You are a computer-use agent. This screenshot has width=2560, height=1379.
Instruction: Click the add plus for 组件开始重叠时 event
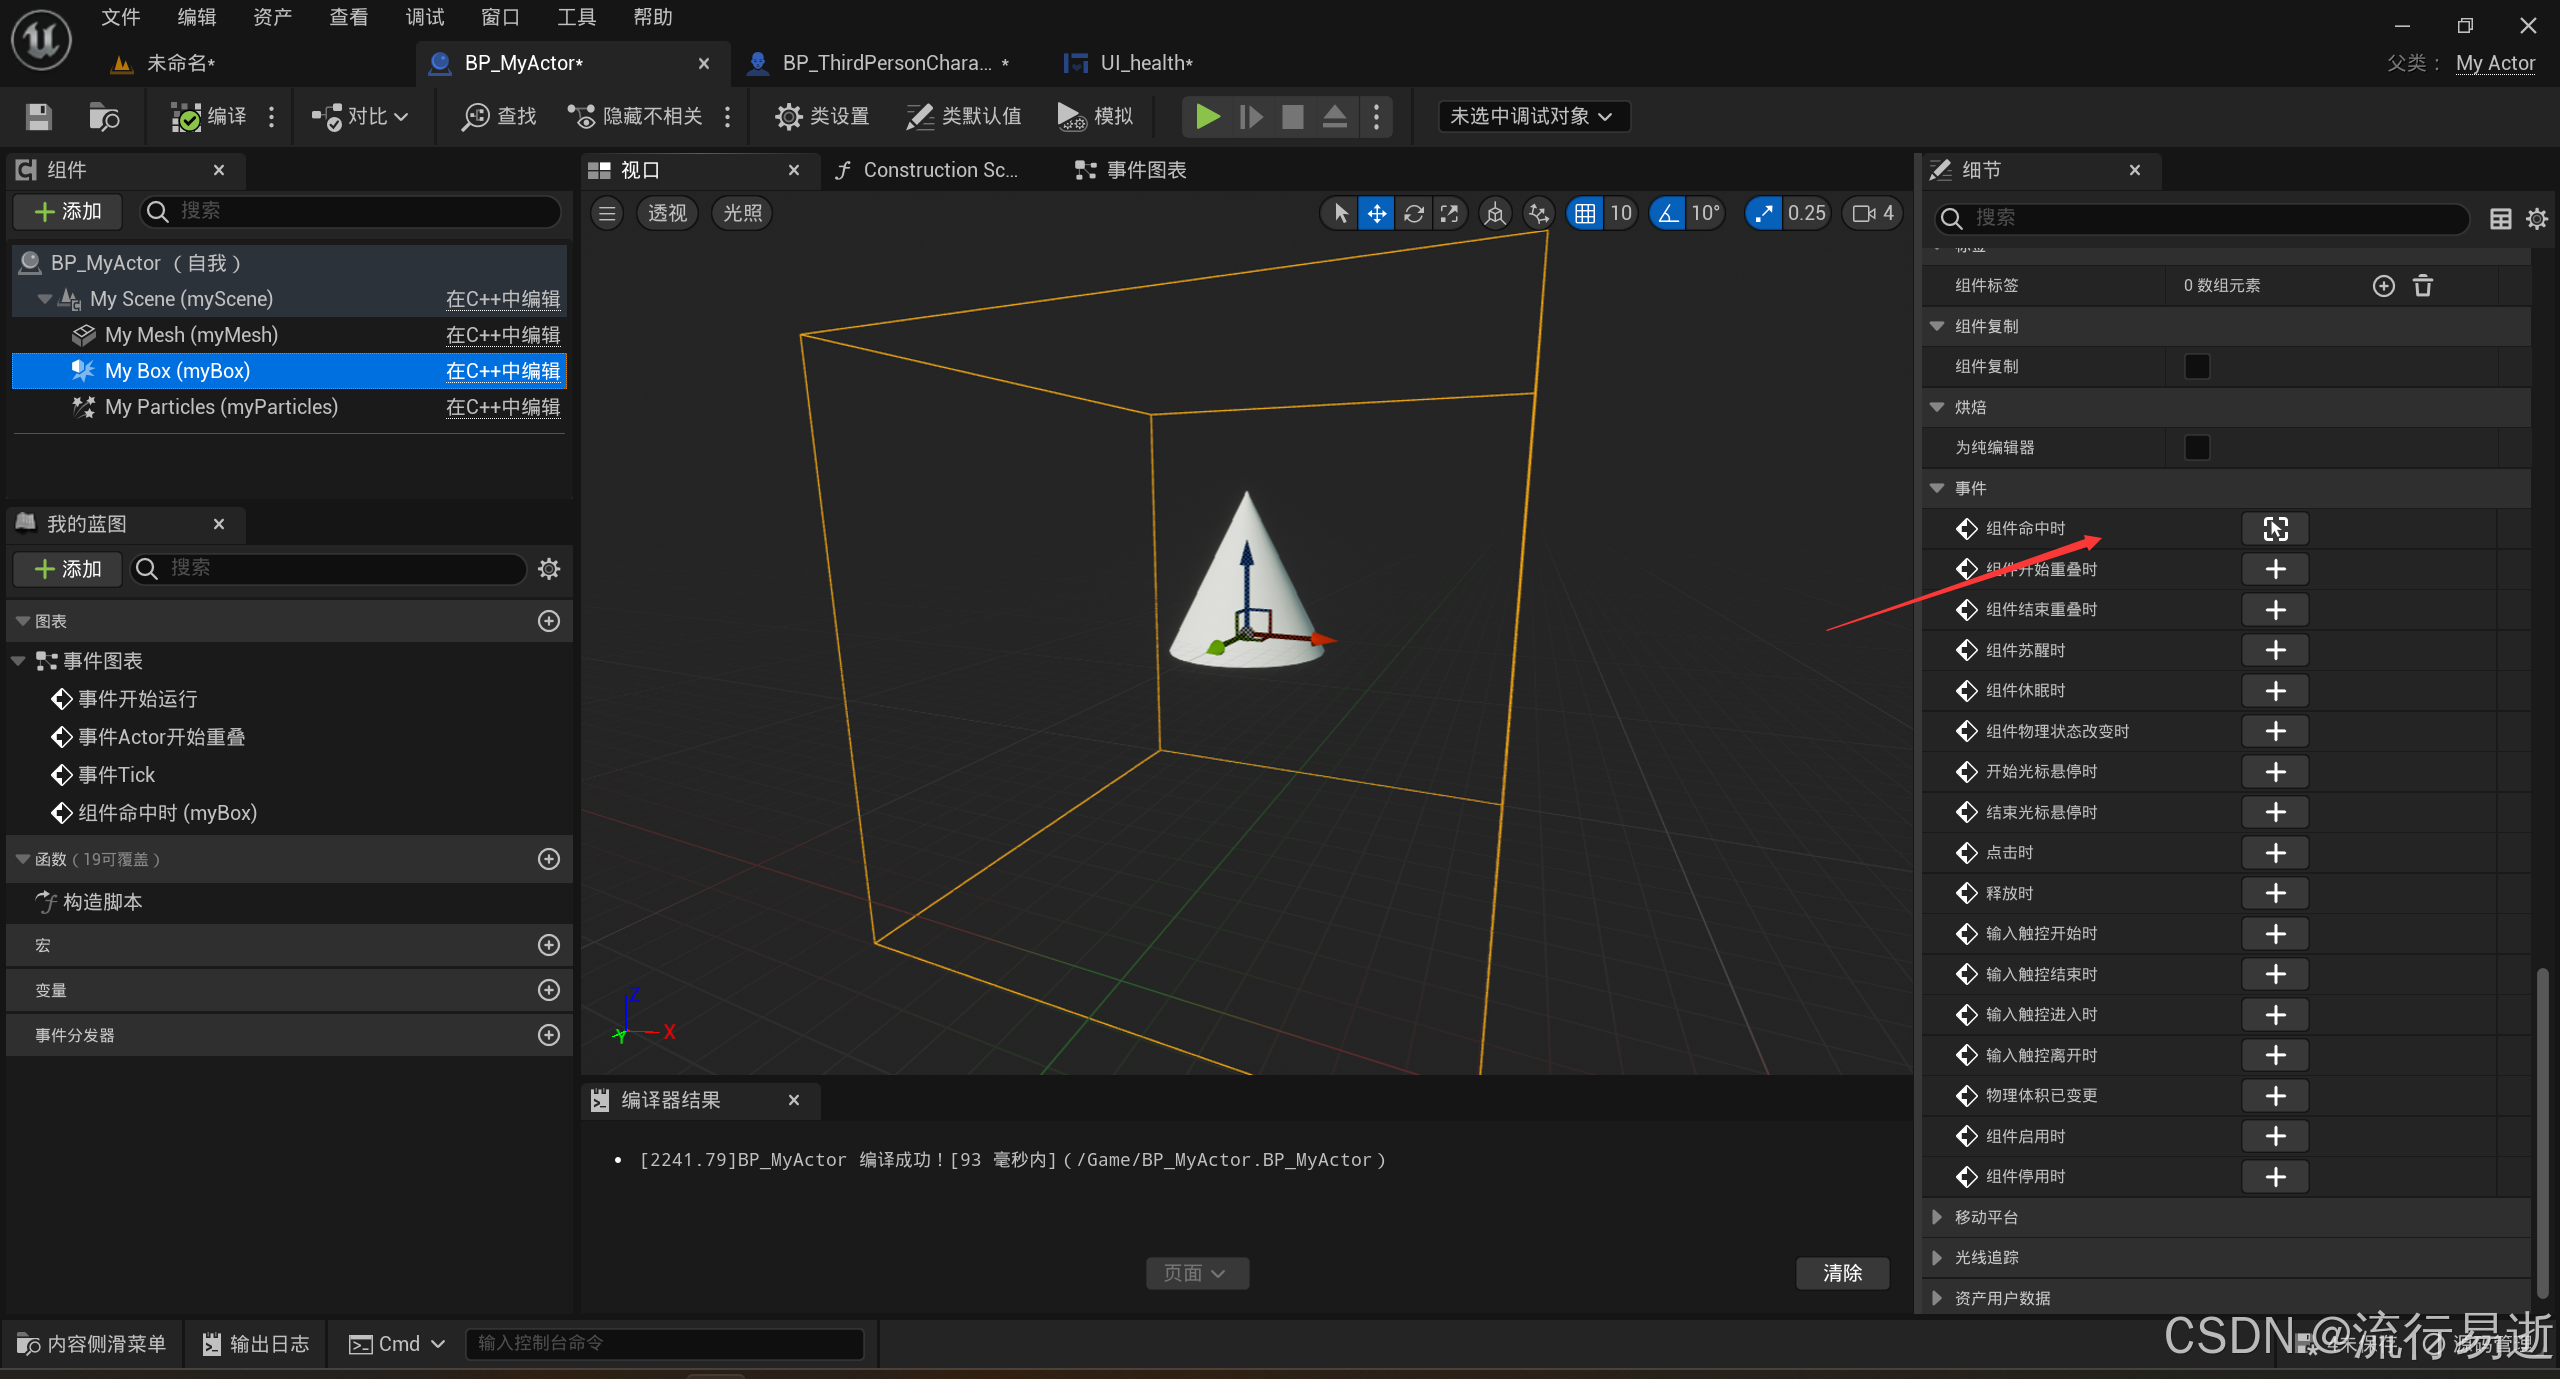(x=2275, y=569)
